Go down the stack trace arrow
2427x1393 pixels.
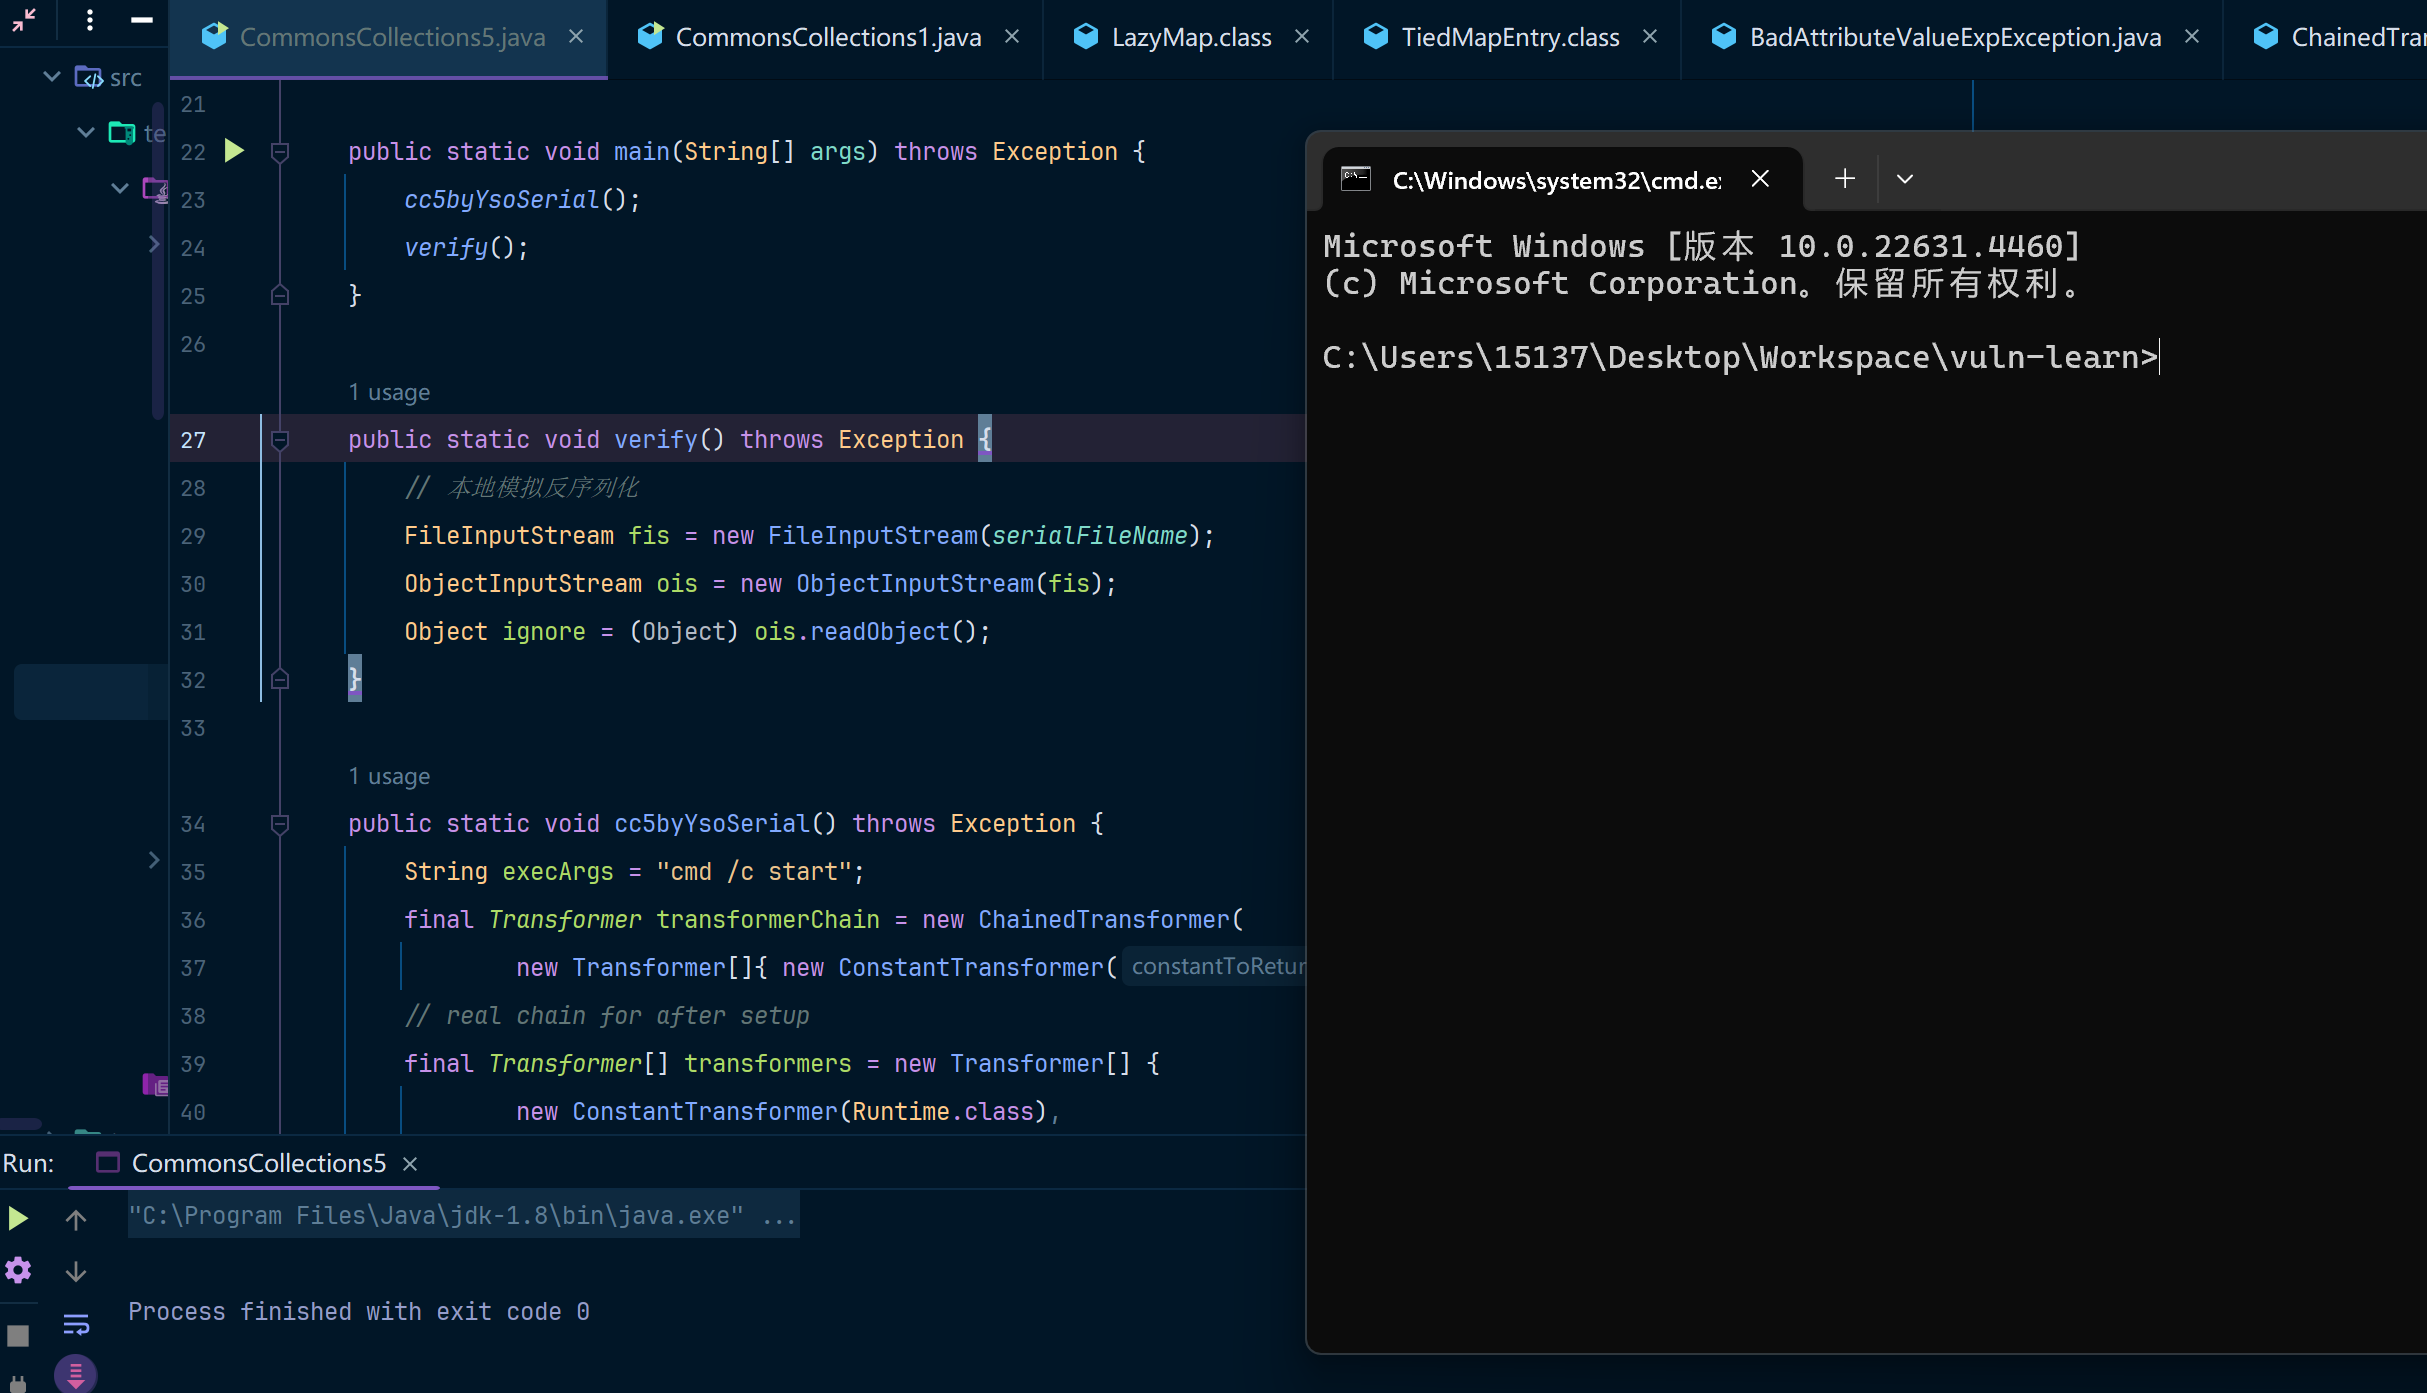[76, 1271]
